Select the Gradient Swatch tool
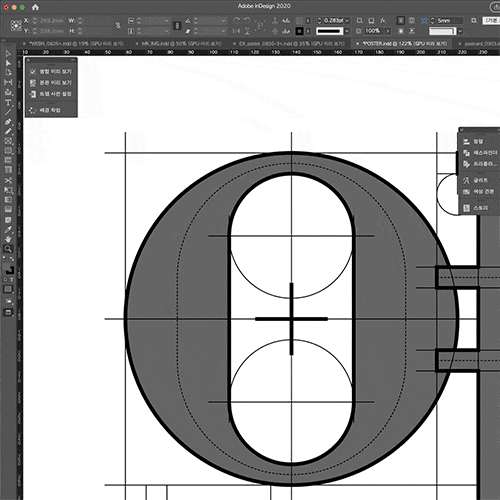The image size is (500, 500). [x=8, y=200]
